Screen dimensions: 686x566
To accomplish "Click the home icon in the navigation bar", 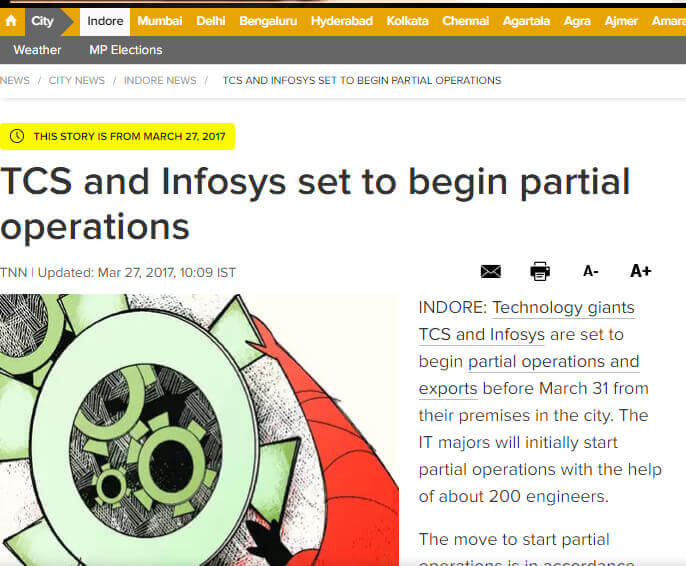I will [11, 21].
